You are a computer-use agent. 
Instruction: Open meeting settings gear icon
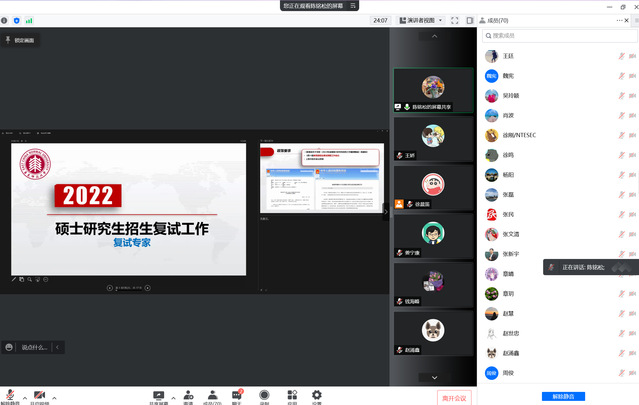[x=317, y=395]
